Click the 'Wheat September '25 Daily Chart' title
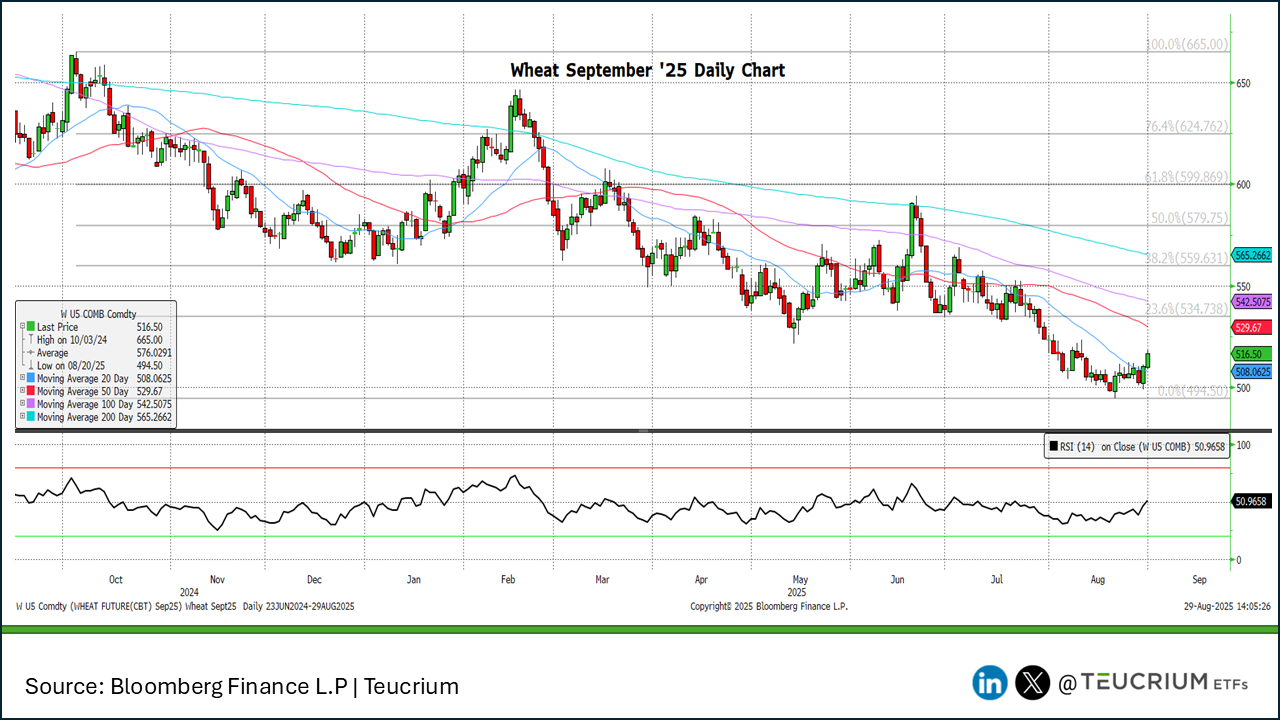Screen dimensions: 1280x720 click(647, 70)
